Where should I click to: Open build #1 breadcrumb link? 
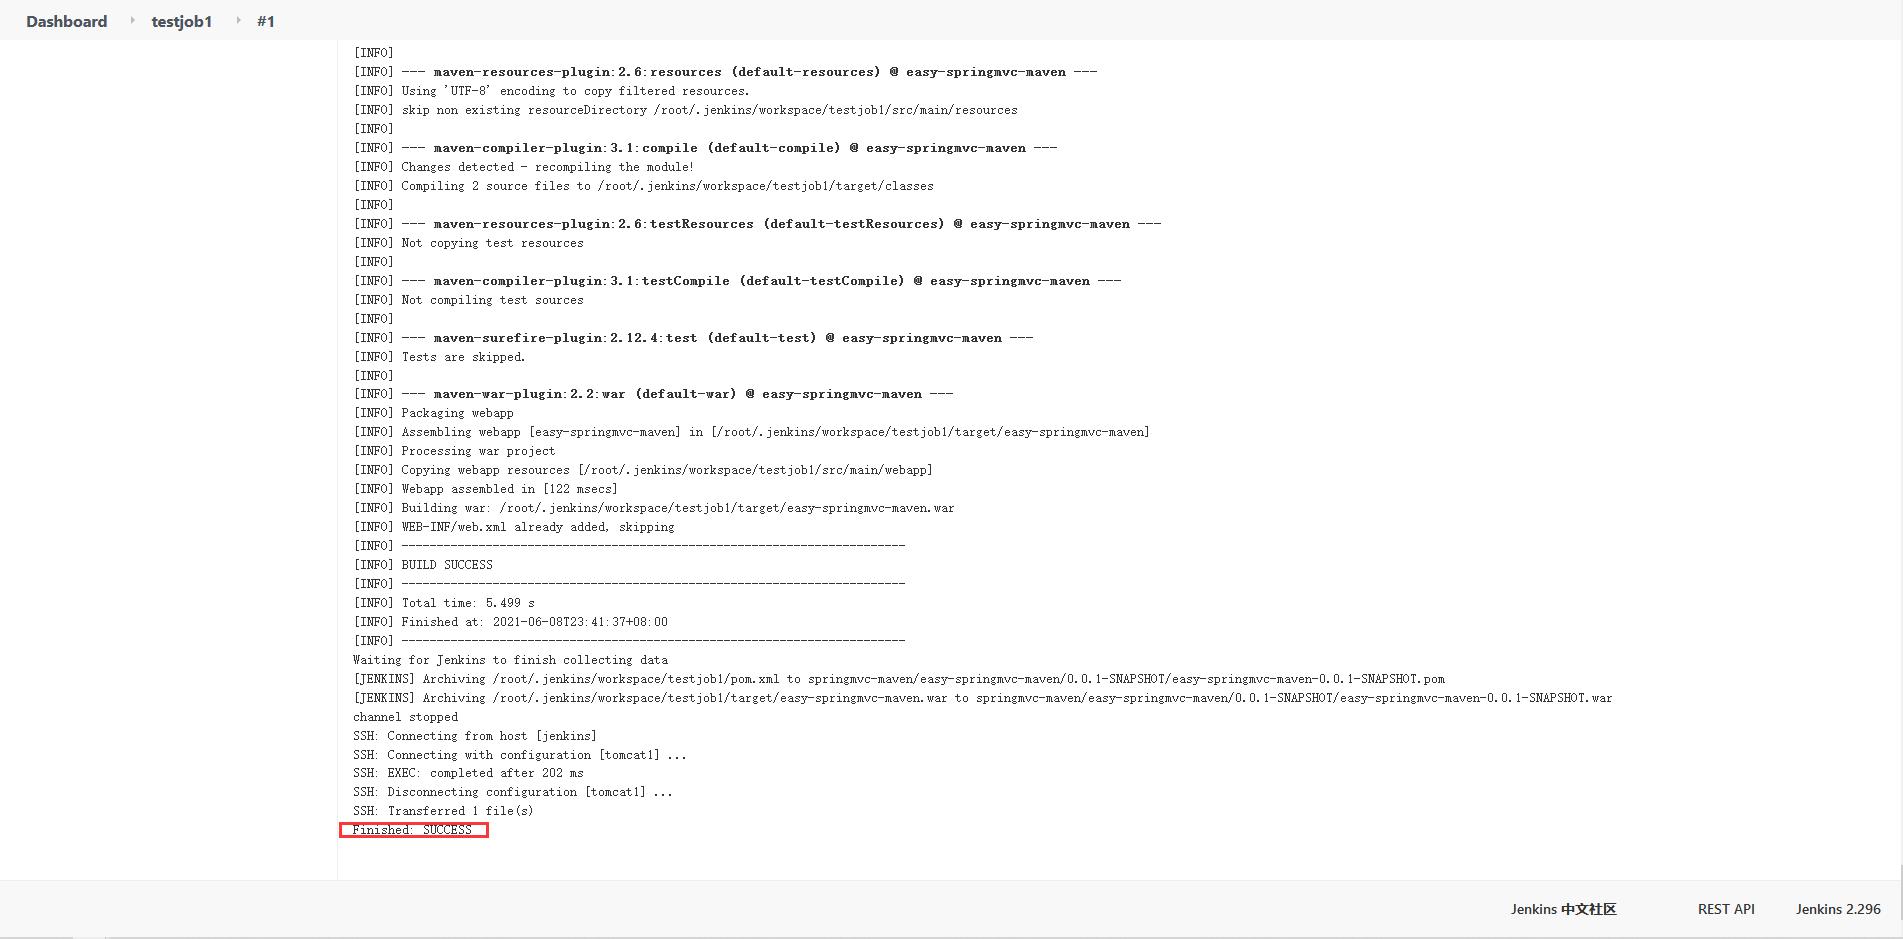265,21
